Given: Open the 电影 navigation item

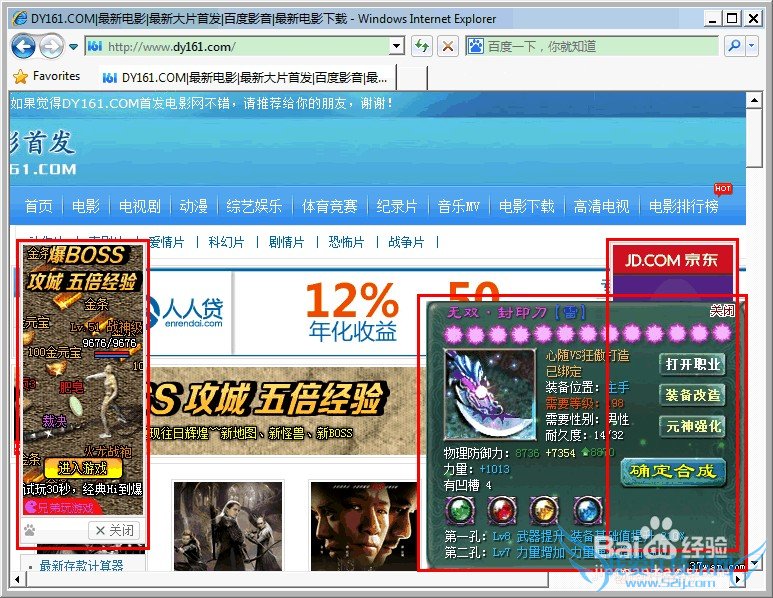Looking at the screenshot, I should click(86, 206).
